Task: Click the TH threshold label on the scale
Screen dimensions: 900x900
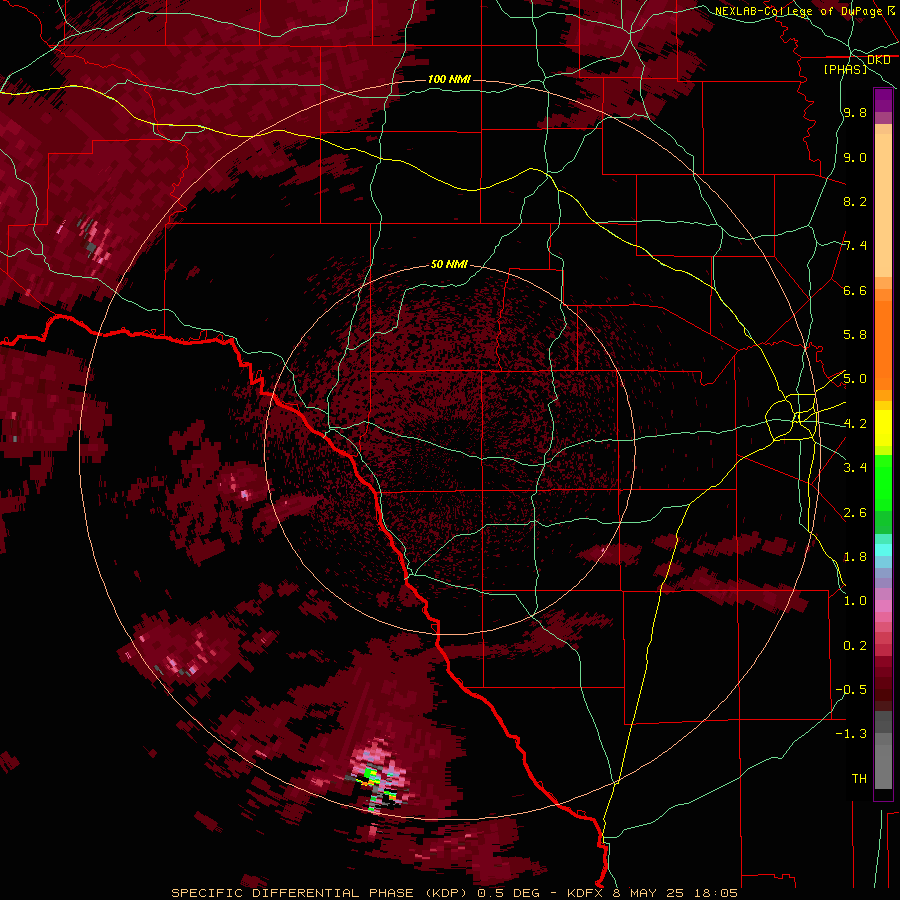Action: click(x=859, y=779)
